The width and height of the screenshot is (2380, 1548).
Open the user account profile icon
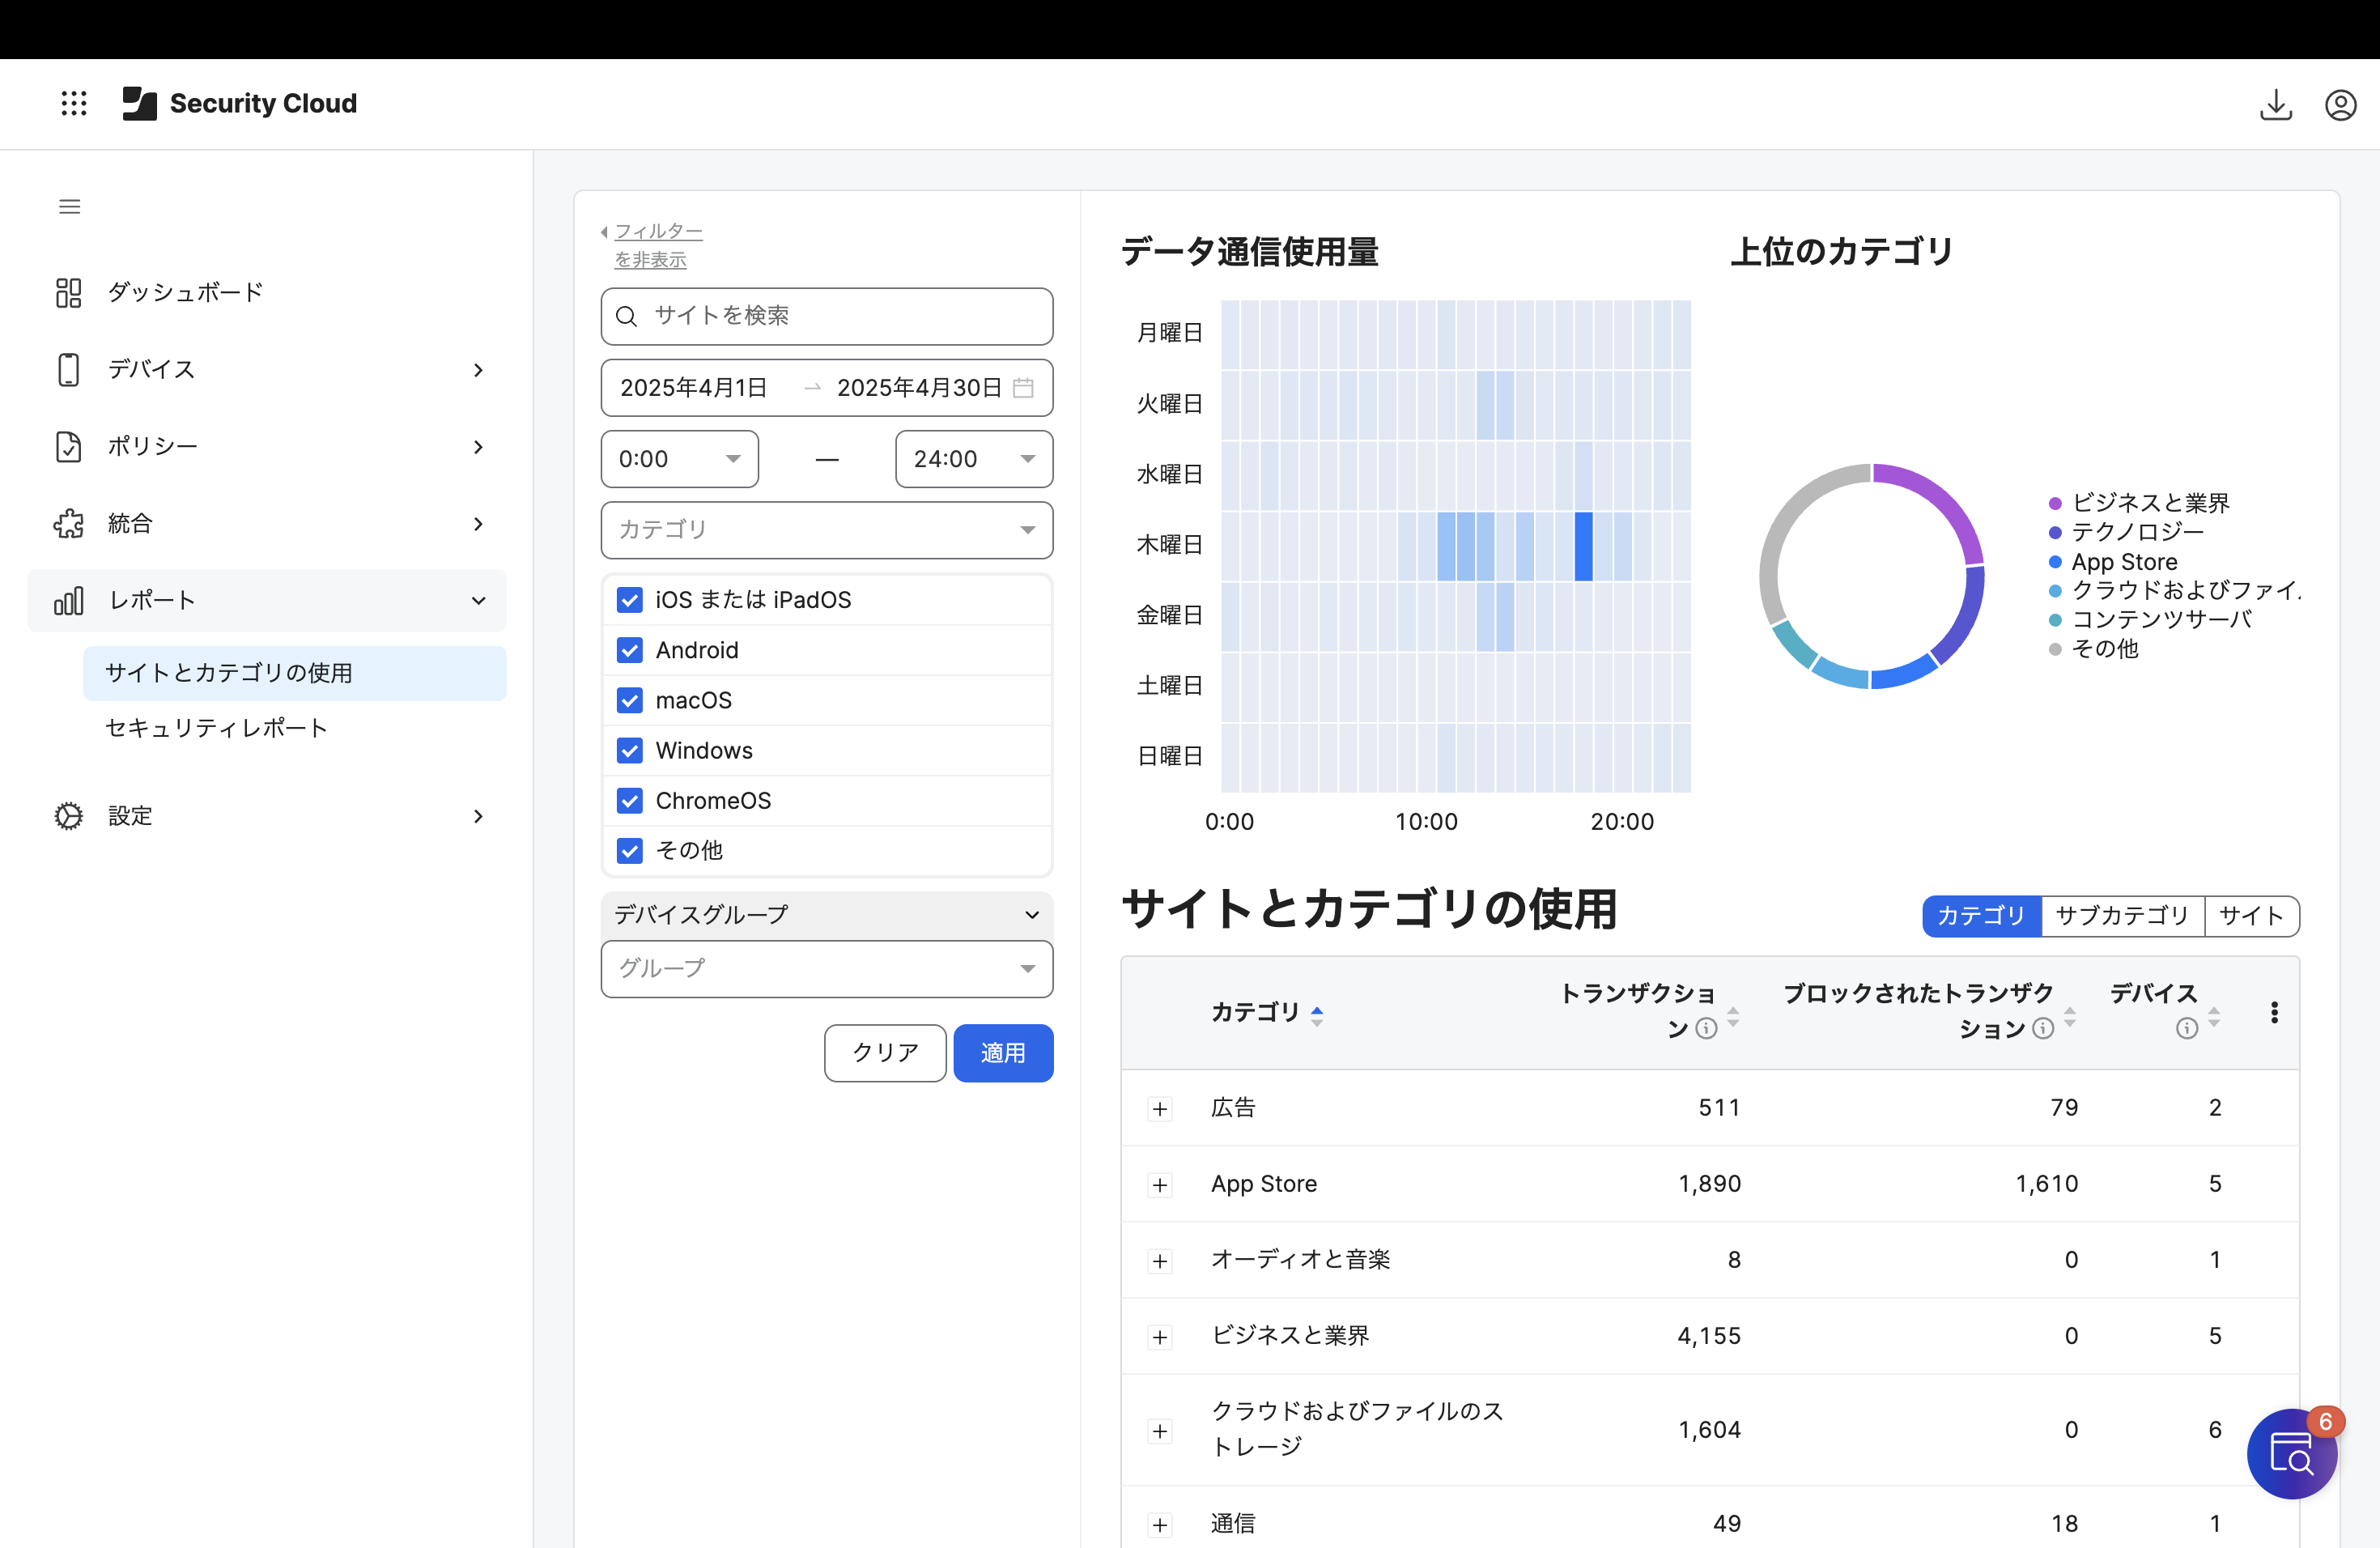tap(2340, 104)
